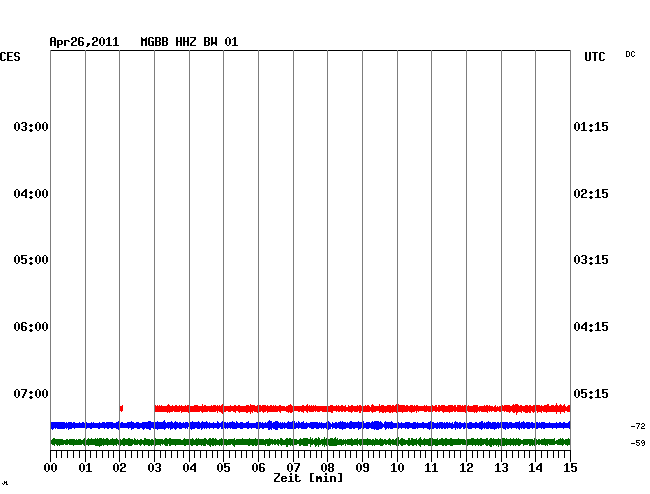This screenshot has height=494, width=650.
Task: Click the short red trace fragment near minute 02
Action: pos(121,408)
